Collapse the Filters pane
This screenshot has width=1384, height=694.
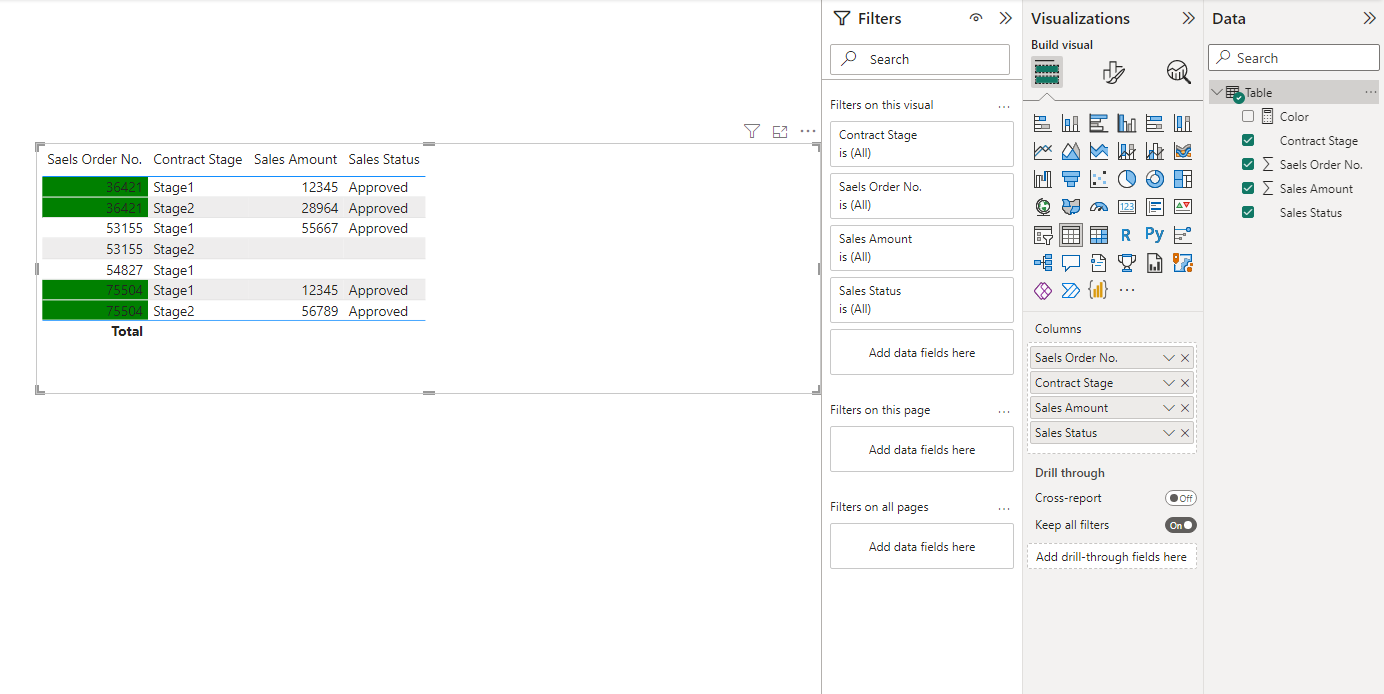(x=1006, y=18)
